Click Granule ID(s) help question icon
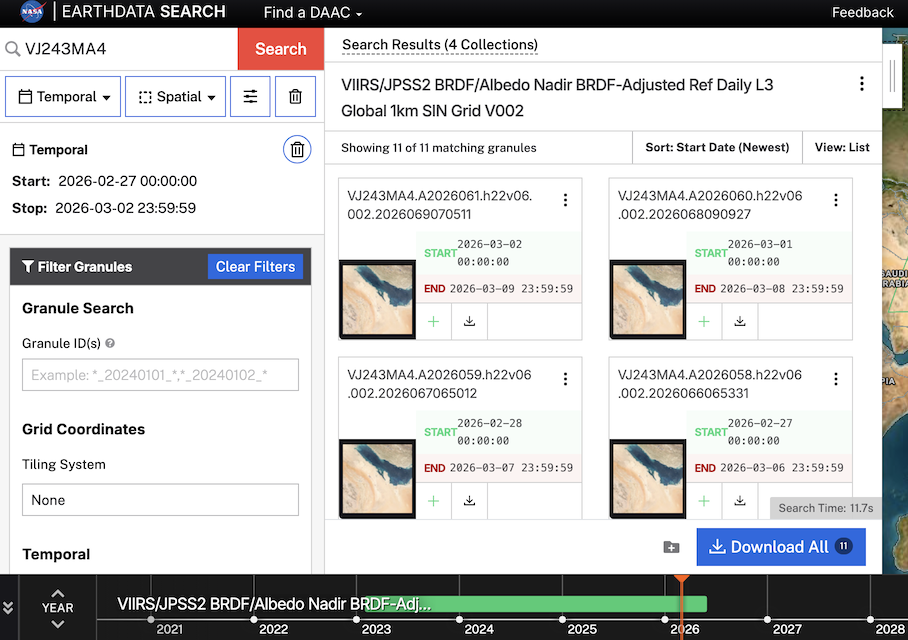 (110, 343)
